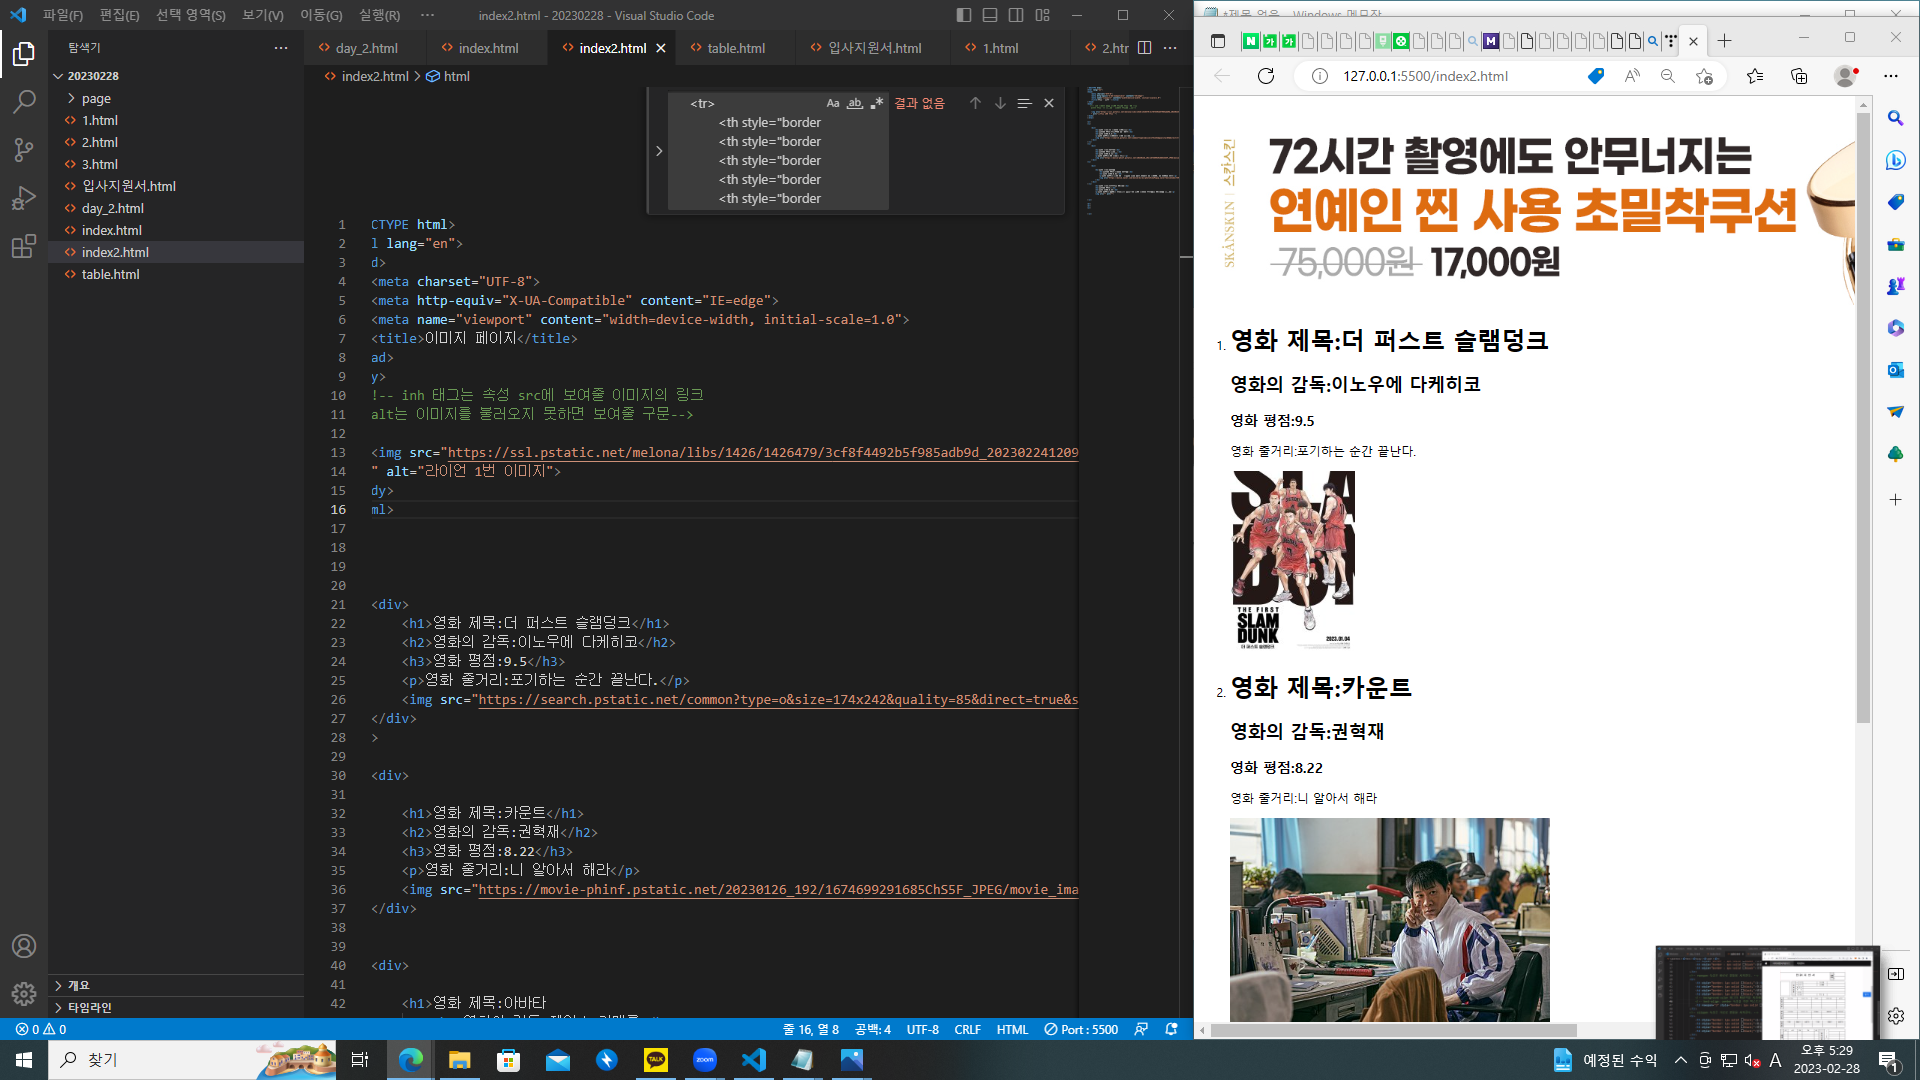Viewport: 1920px width, 1080px height.
Task: Open Run and Debug view
Action: click(24, 198)
